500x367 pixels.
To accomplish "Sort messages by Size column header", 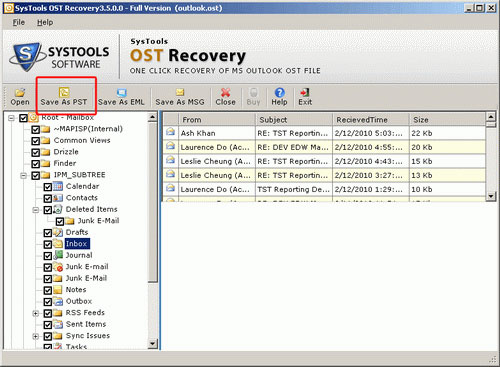I will pos(447,119).
